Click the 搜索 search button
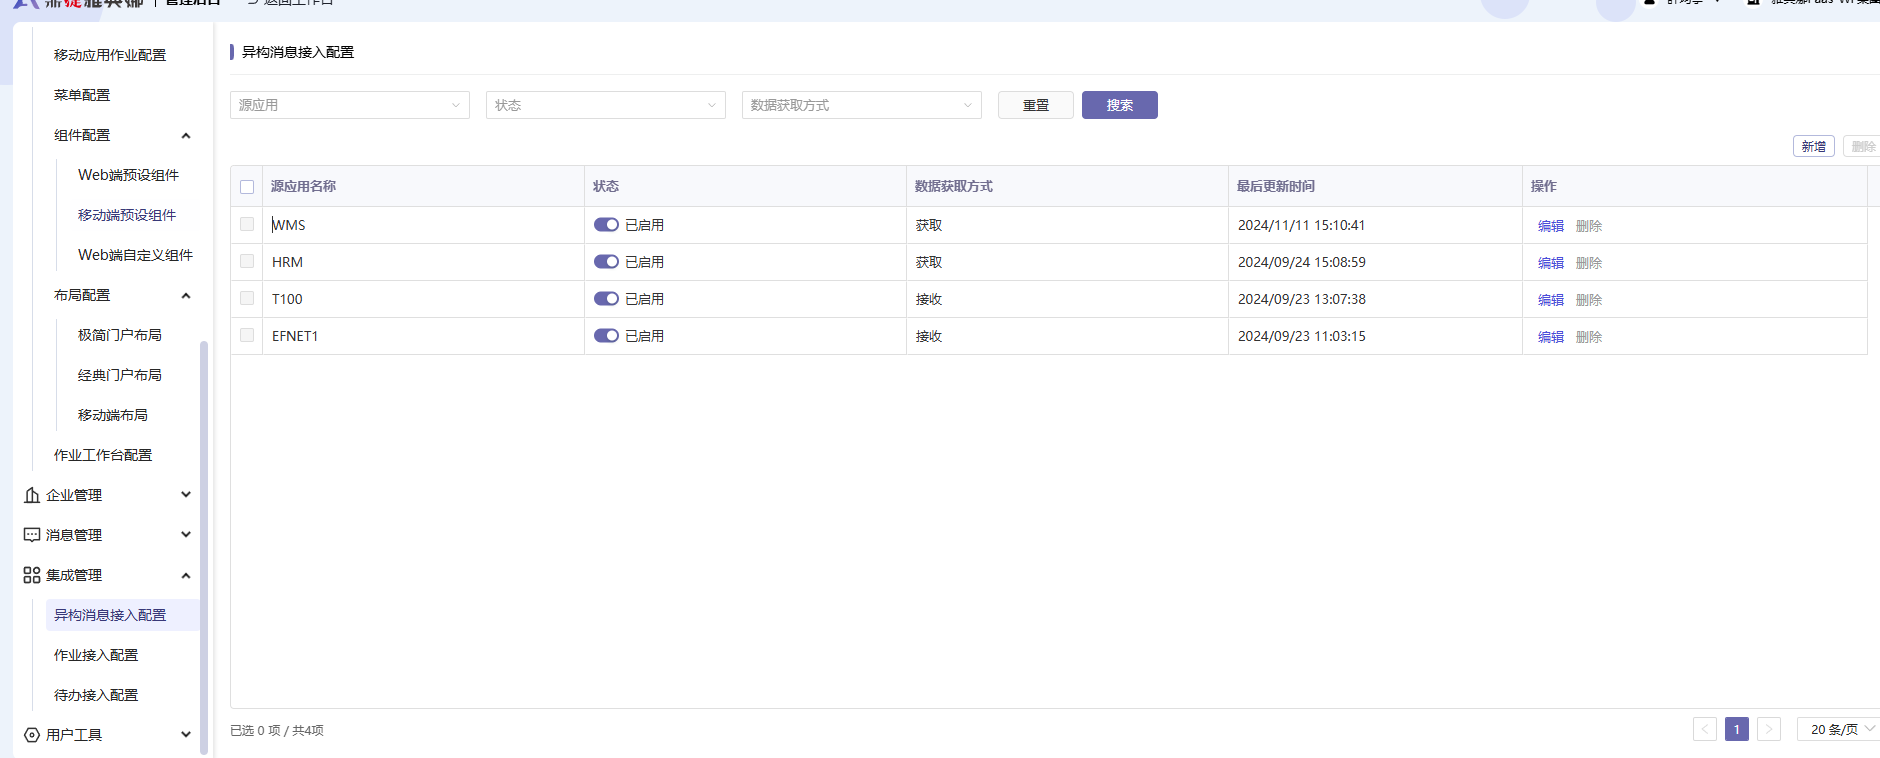Screen dimensions: 1880x758 (x=1120, y=105)
